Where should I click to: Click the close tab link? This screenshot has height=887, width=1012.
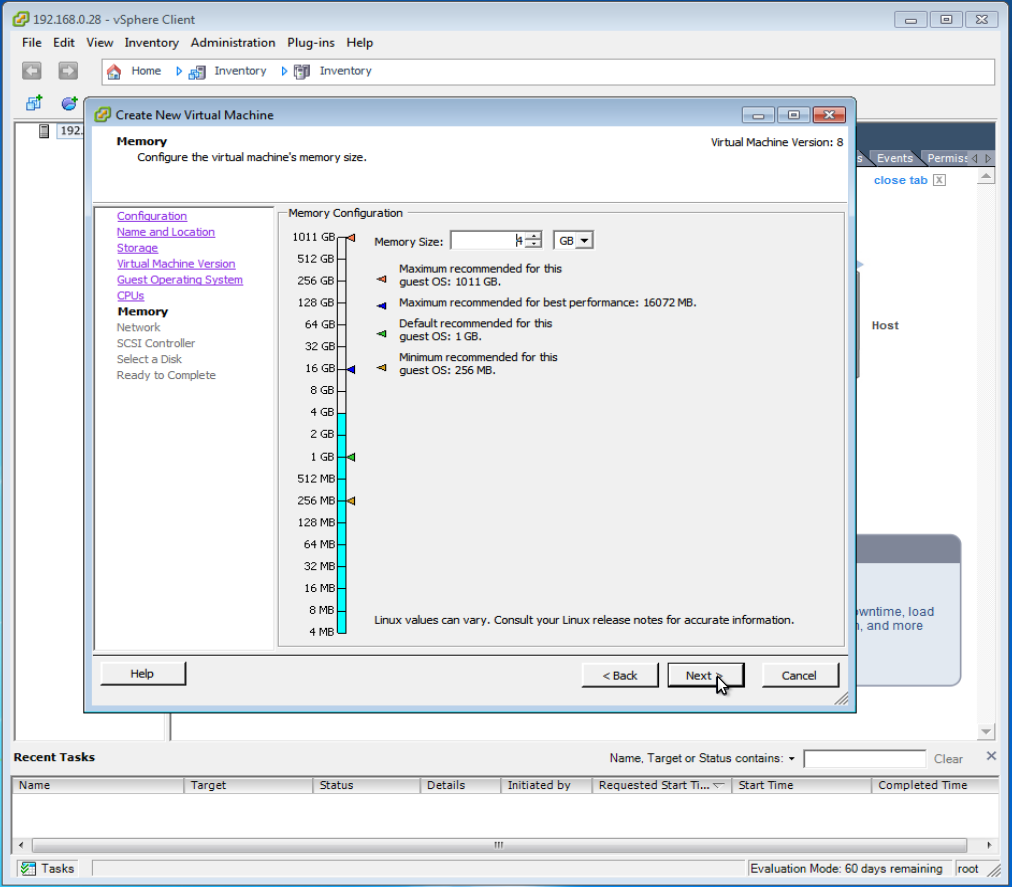pyautogui.click(x=900, y=180)
